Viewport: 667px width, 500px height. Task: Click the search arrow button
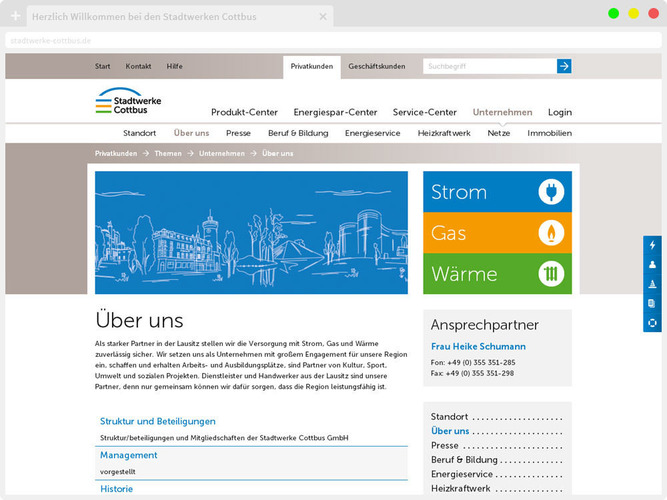click(x=564, y=66)
